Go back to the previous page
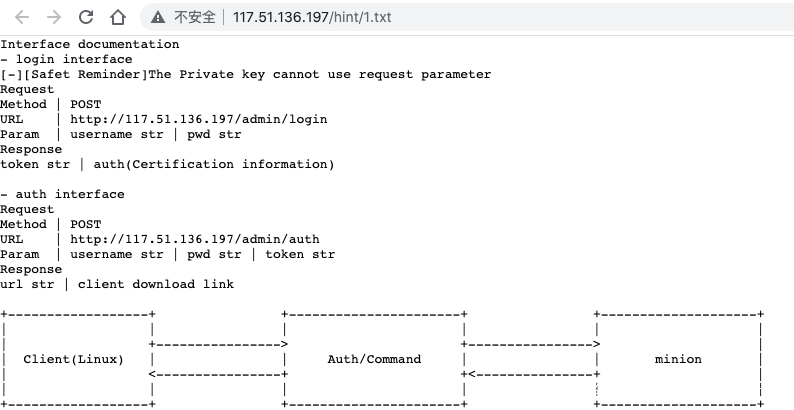 tap(22, 17)
